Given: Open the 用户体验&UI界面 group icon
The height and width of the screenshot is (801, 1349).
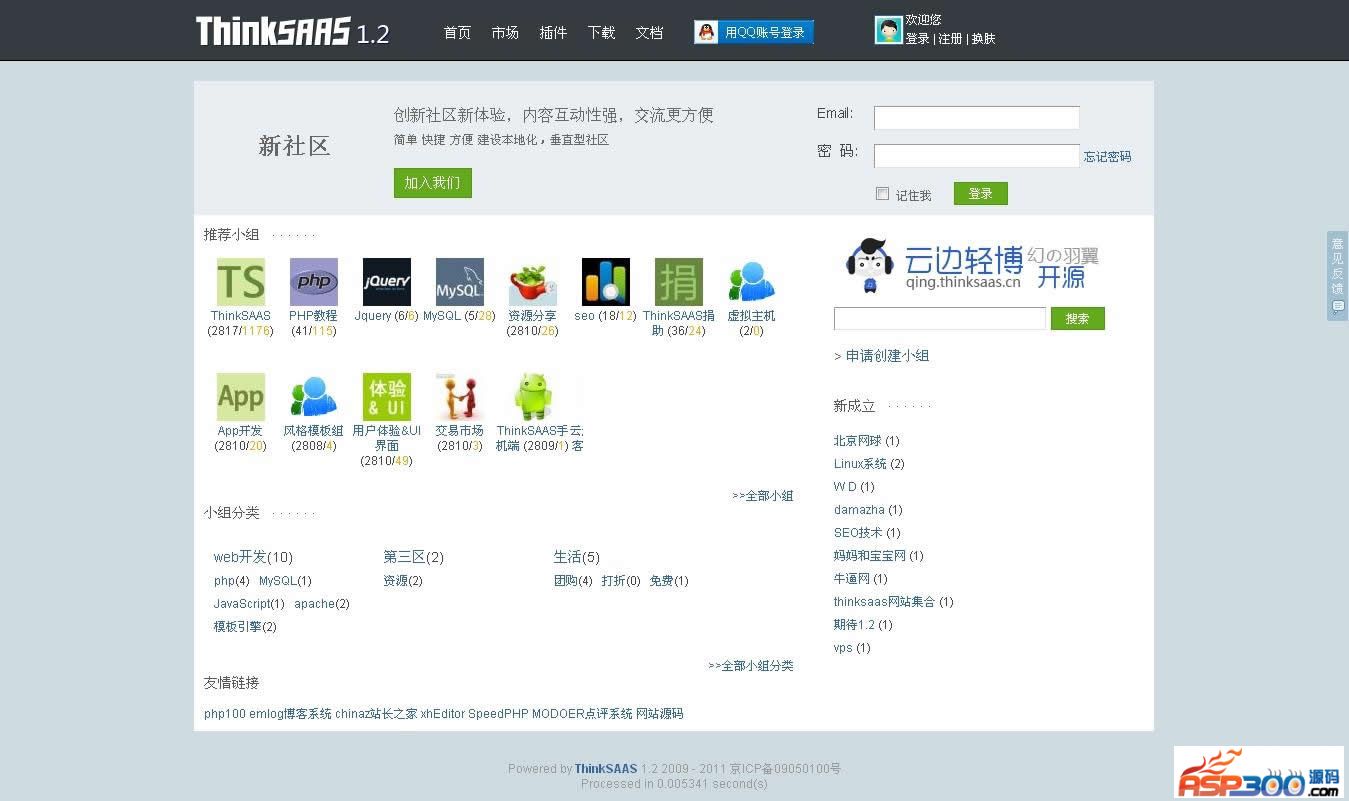Looking at the screenshot, I should (387, 397).
